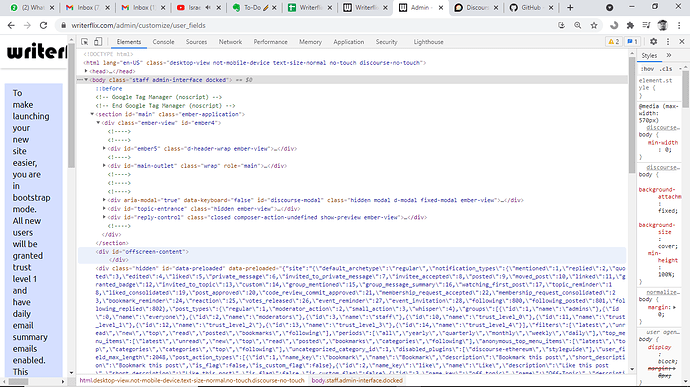
Task: Close the Admin browser tab
Action: (x=441, y=7)
